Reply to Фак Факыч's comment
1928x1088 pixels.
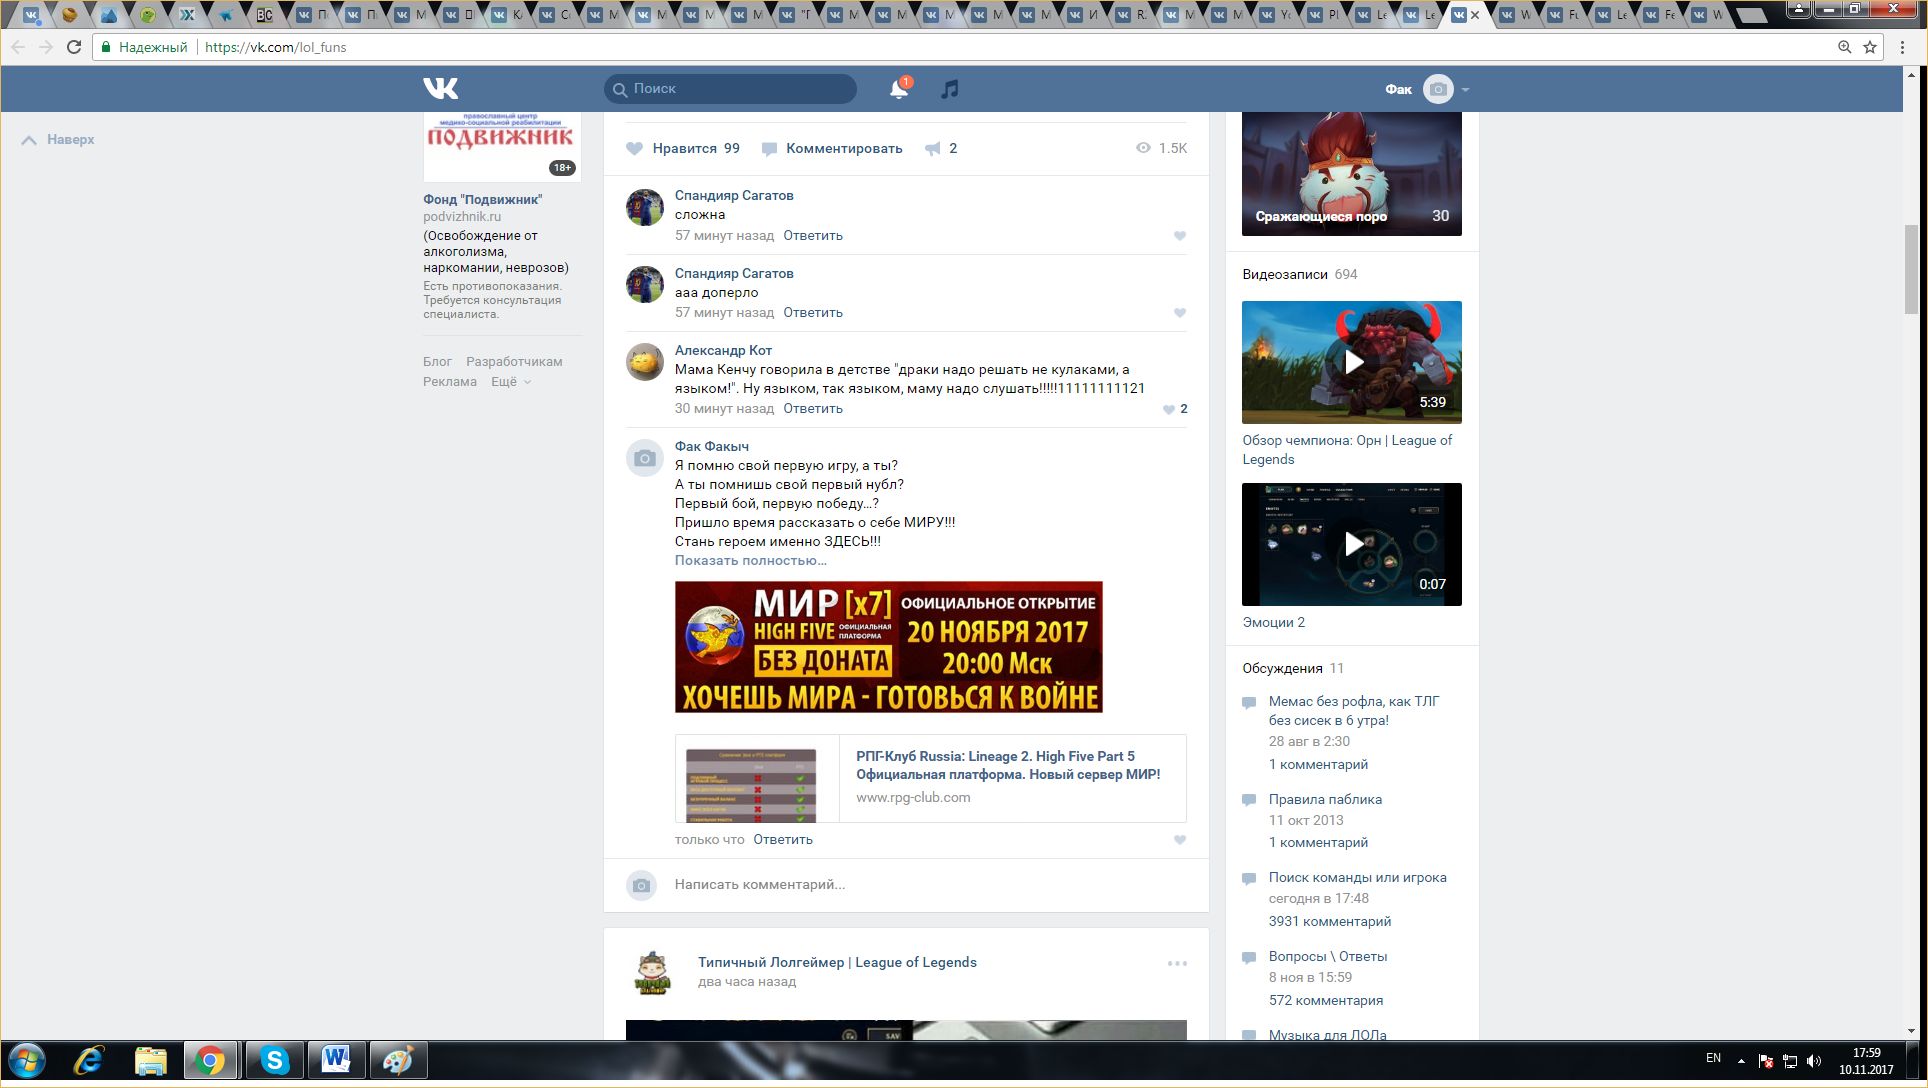pyautogui.click(x=783, y=840)
